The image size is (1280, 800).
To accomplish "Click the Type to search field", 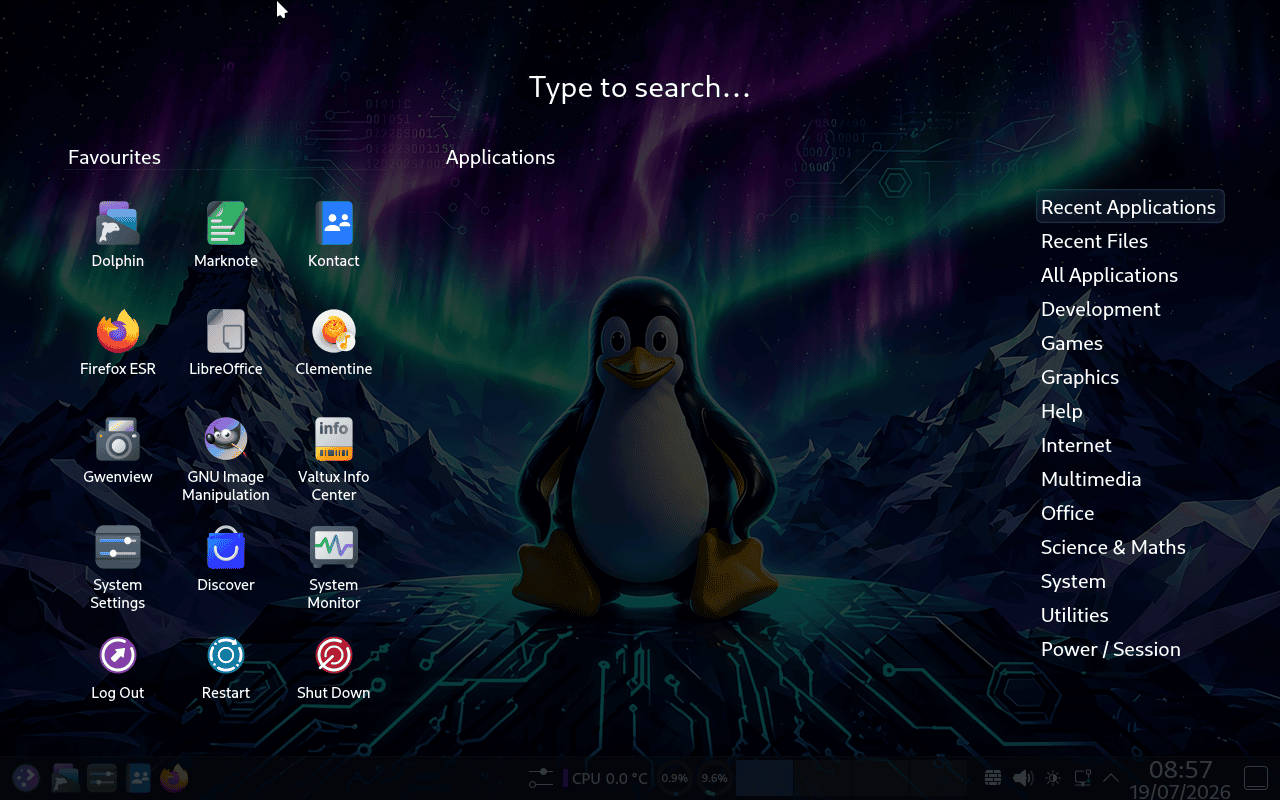I will pyautogui.click(x=640, y=88).
